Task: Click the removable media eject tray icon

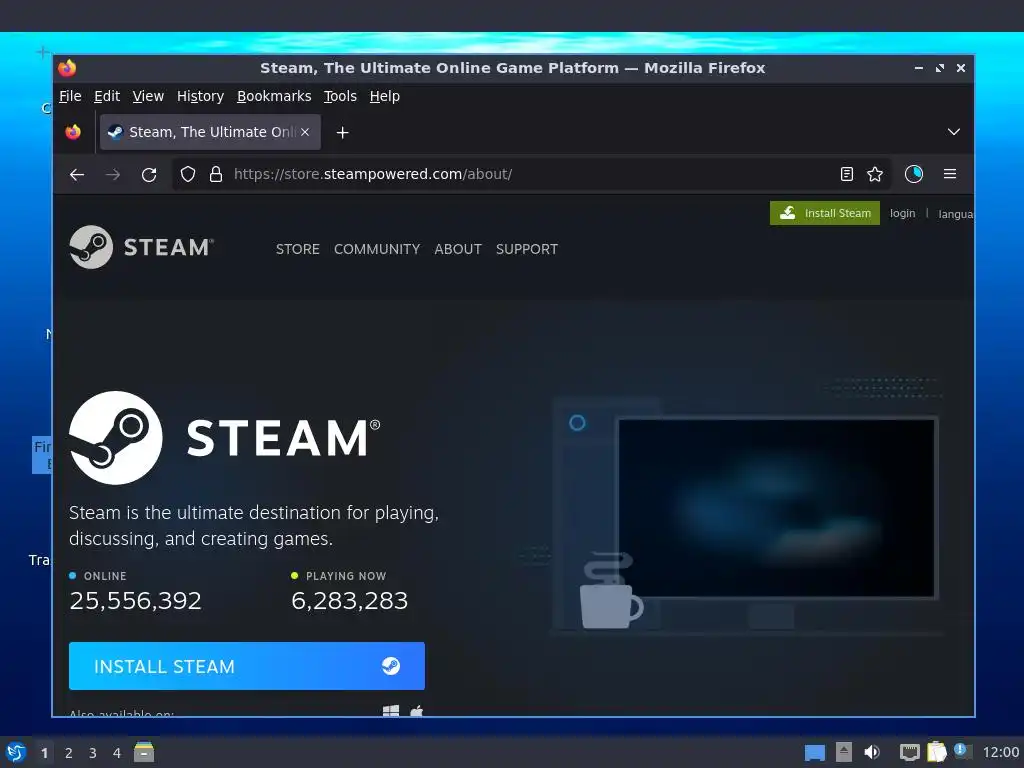Action: [844, 752]
